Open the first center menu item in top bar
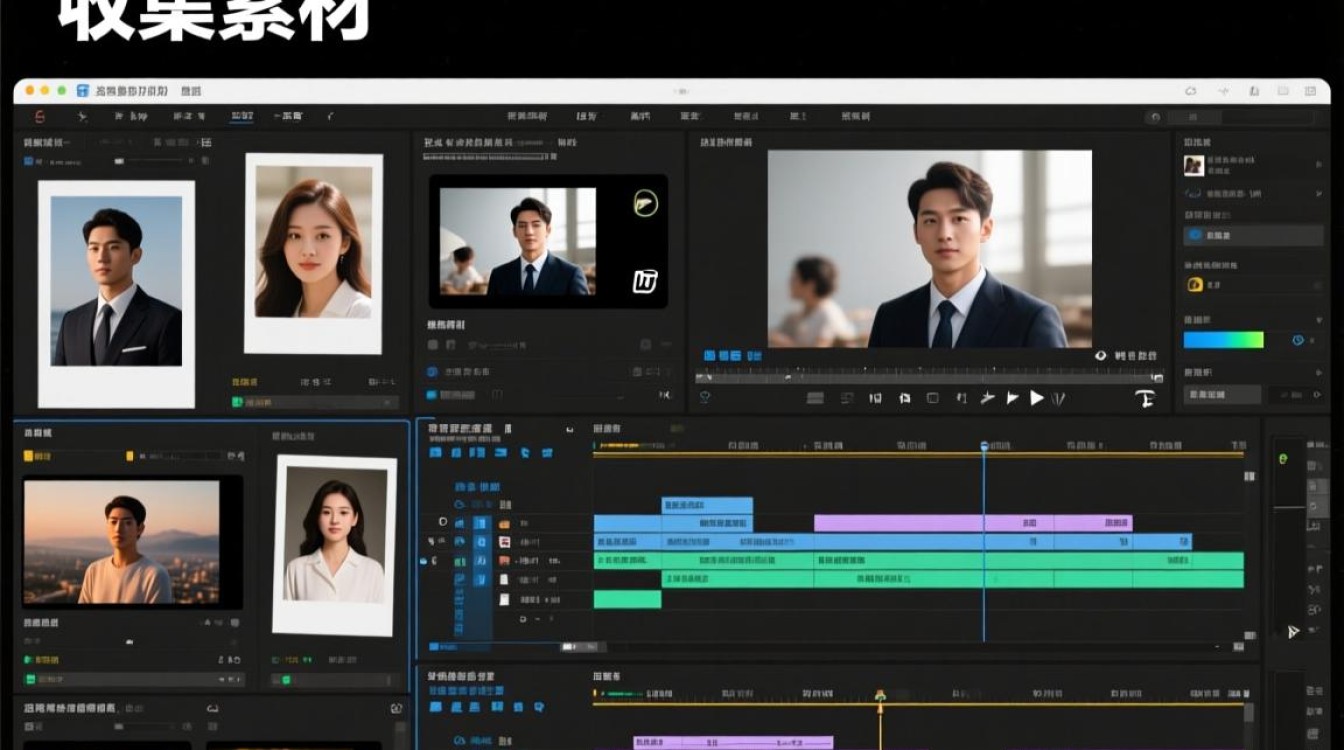 (527, 117)
